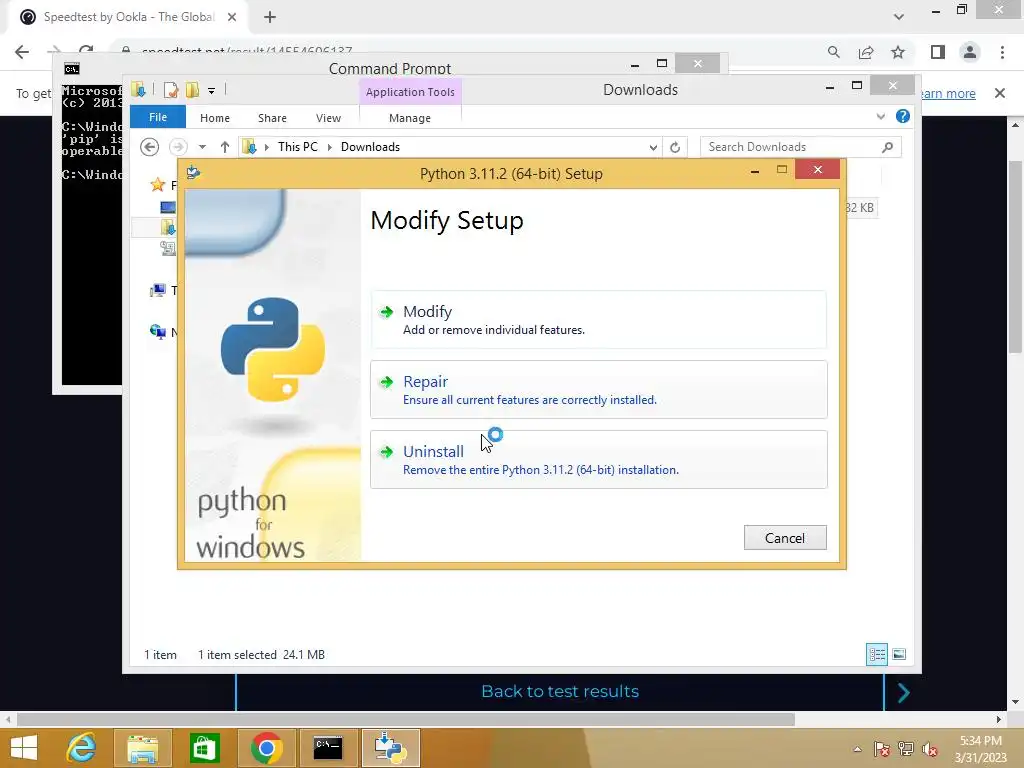Click the browser vertical scrollbar
Screen dimensions: 1024x768
click(1015, 256)
